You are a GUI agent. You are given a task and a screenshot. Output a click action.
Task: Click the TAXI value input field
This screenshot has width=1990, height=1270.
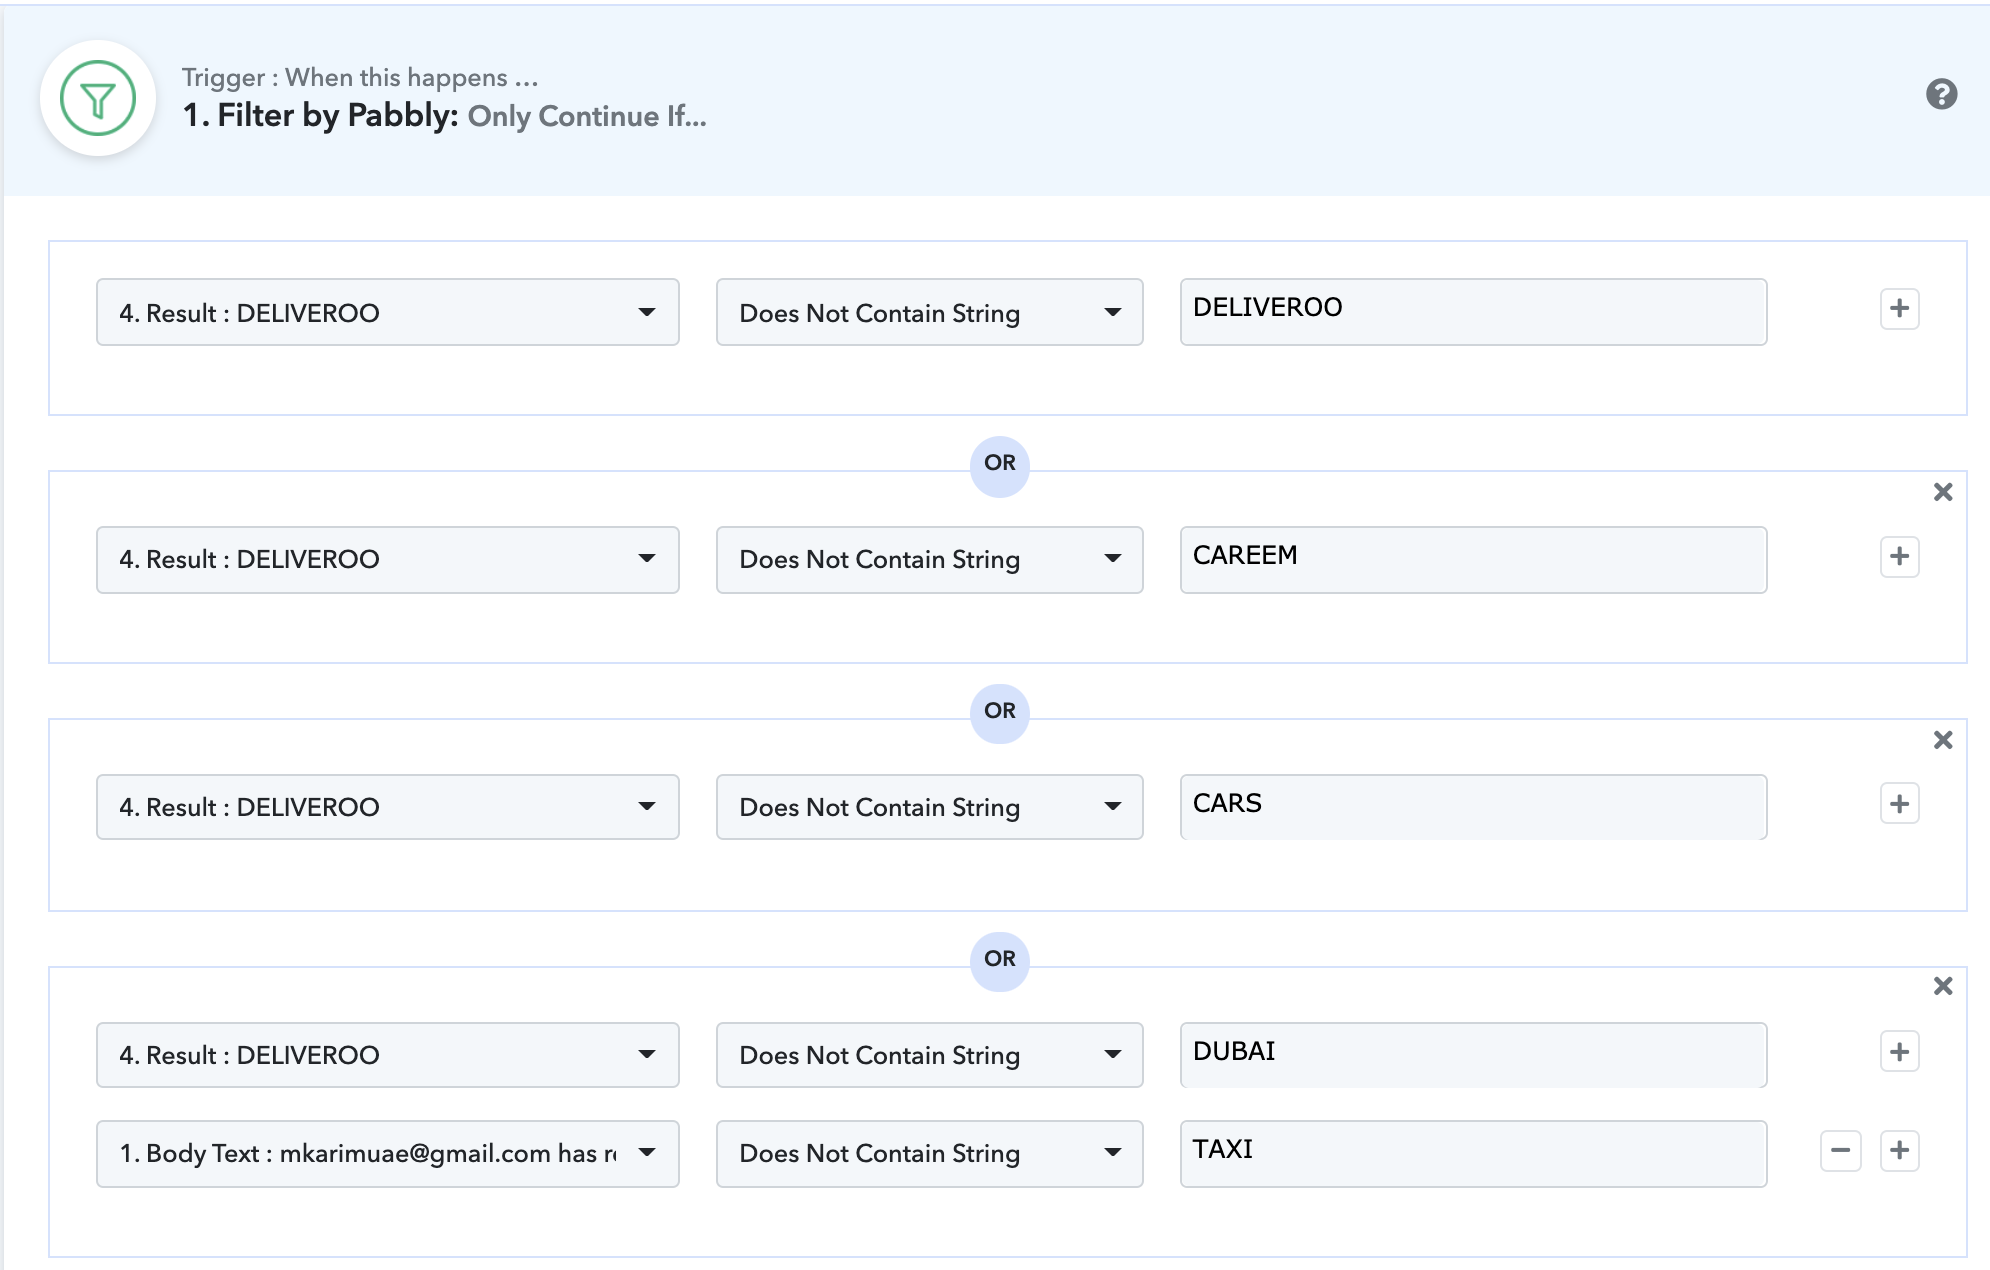tap(1473, 1153)
